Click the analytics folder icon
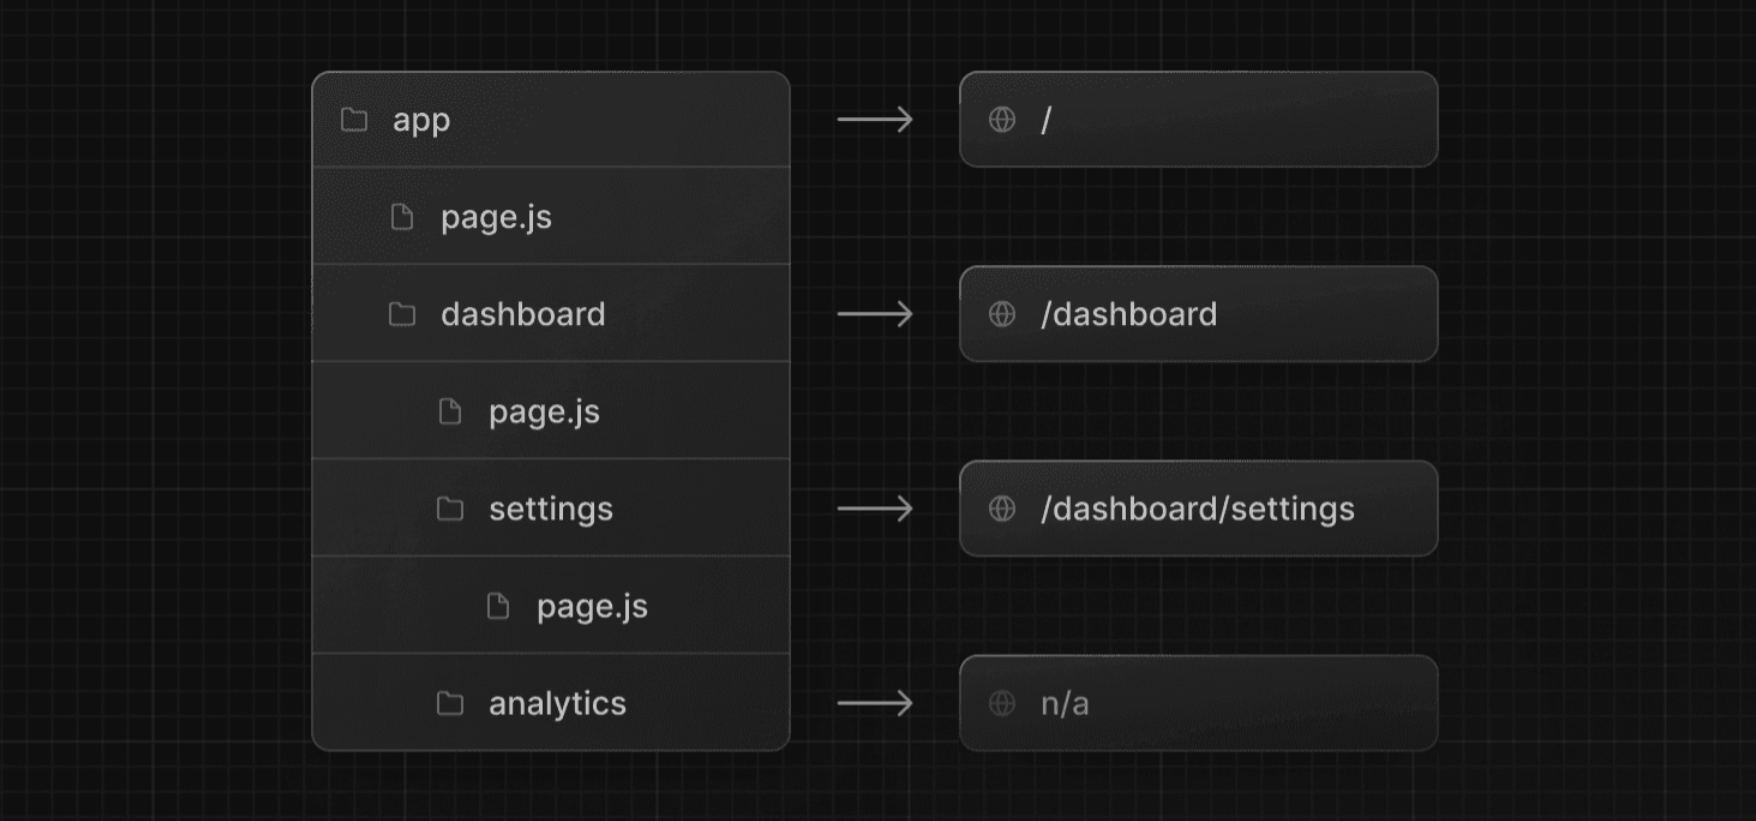The width and height of the screenshot is (1756, 821). point(450,704)
